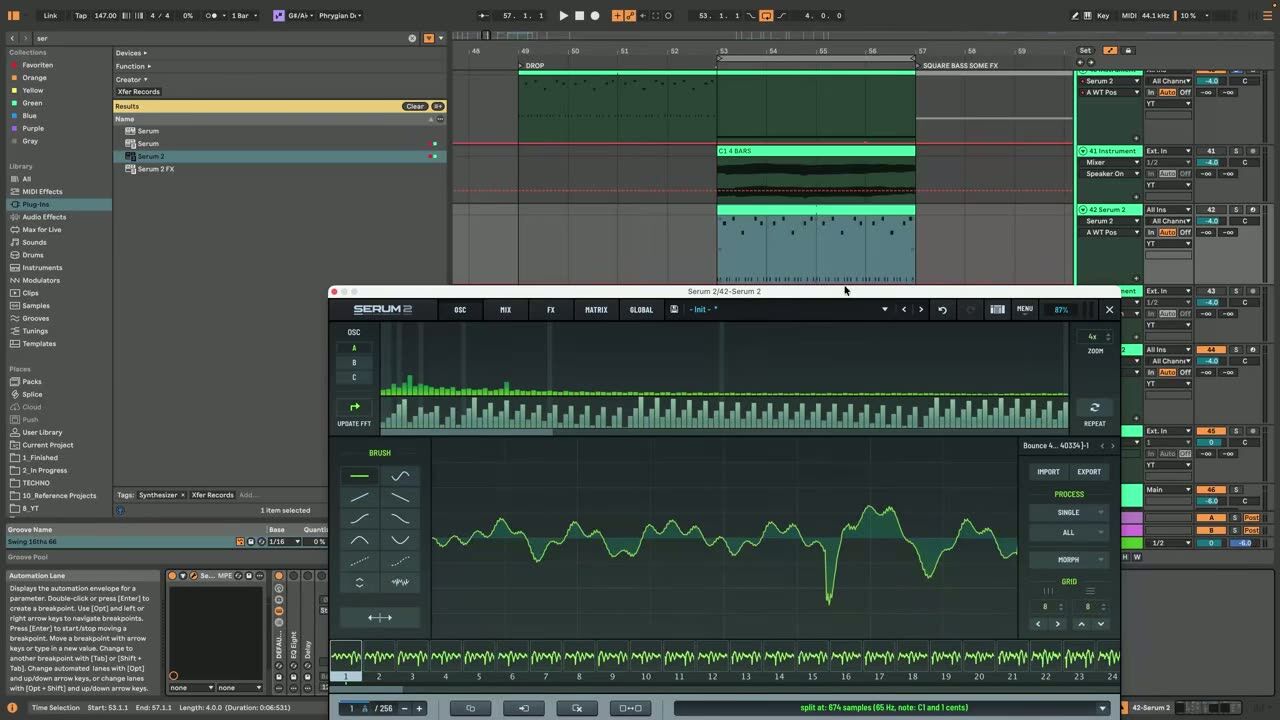Switch to Serum's MIX tab
The height and width of the screenshot is (720, 1280).
tap(505, 310)
